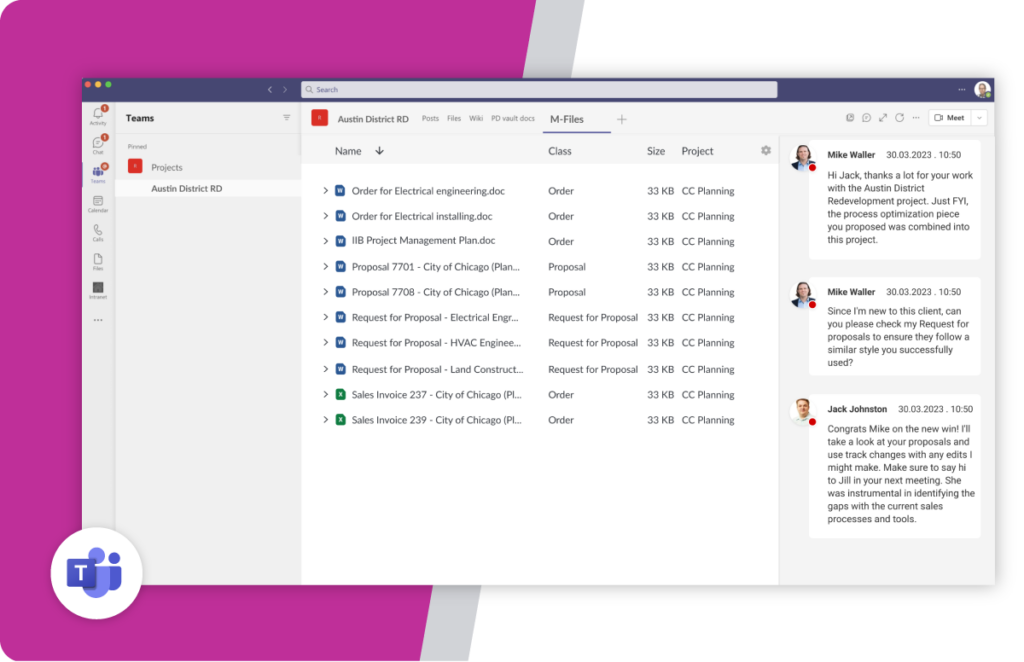
Task: Open the file "Order for Electrical engineering.doc"
Action: pos(428,191)
